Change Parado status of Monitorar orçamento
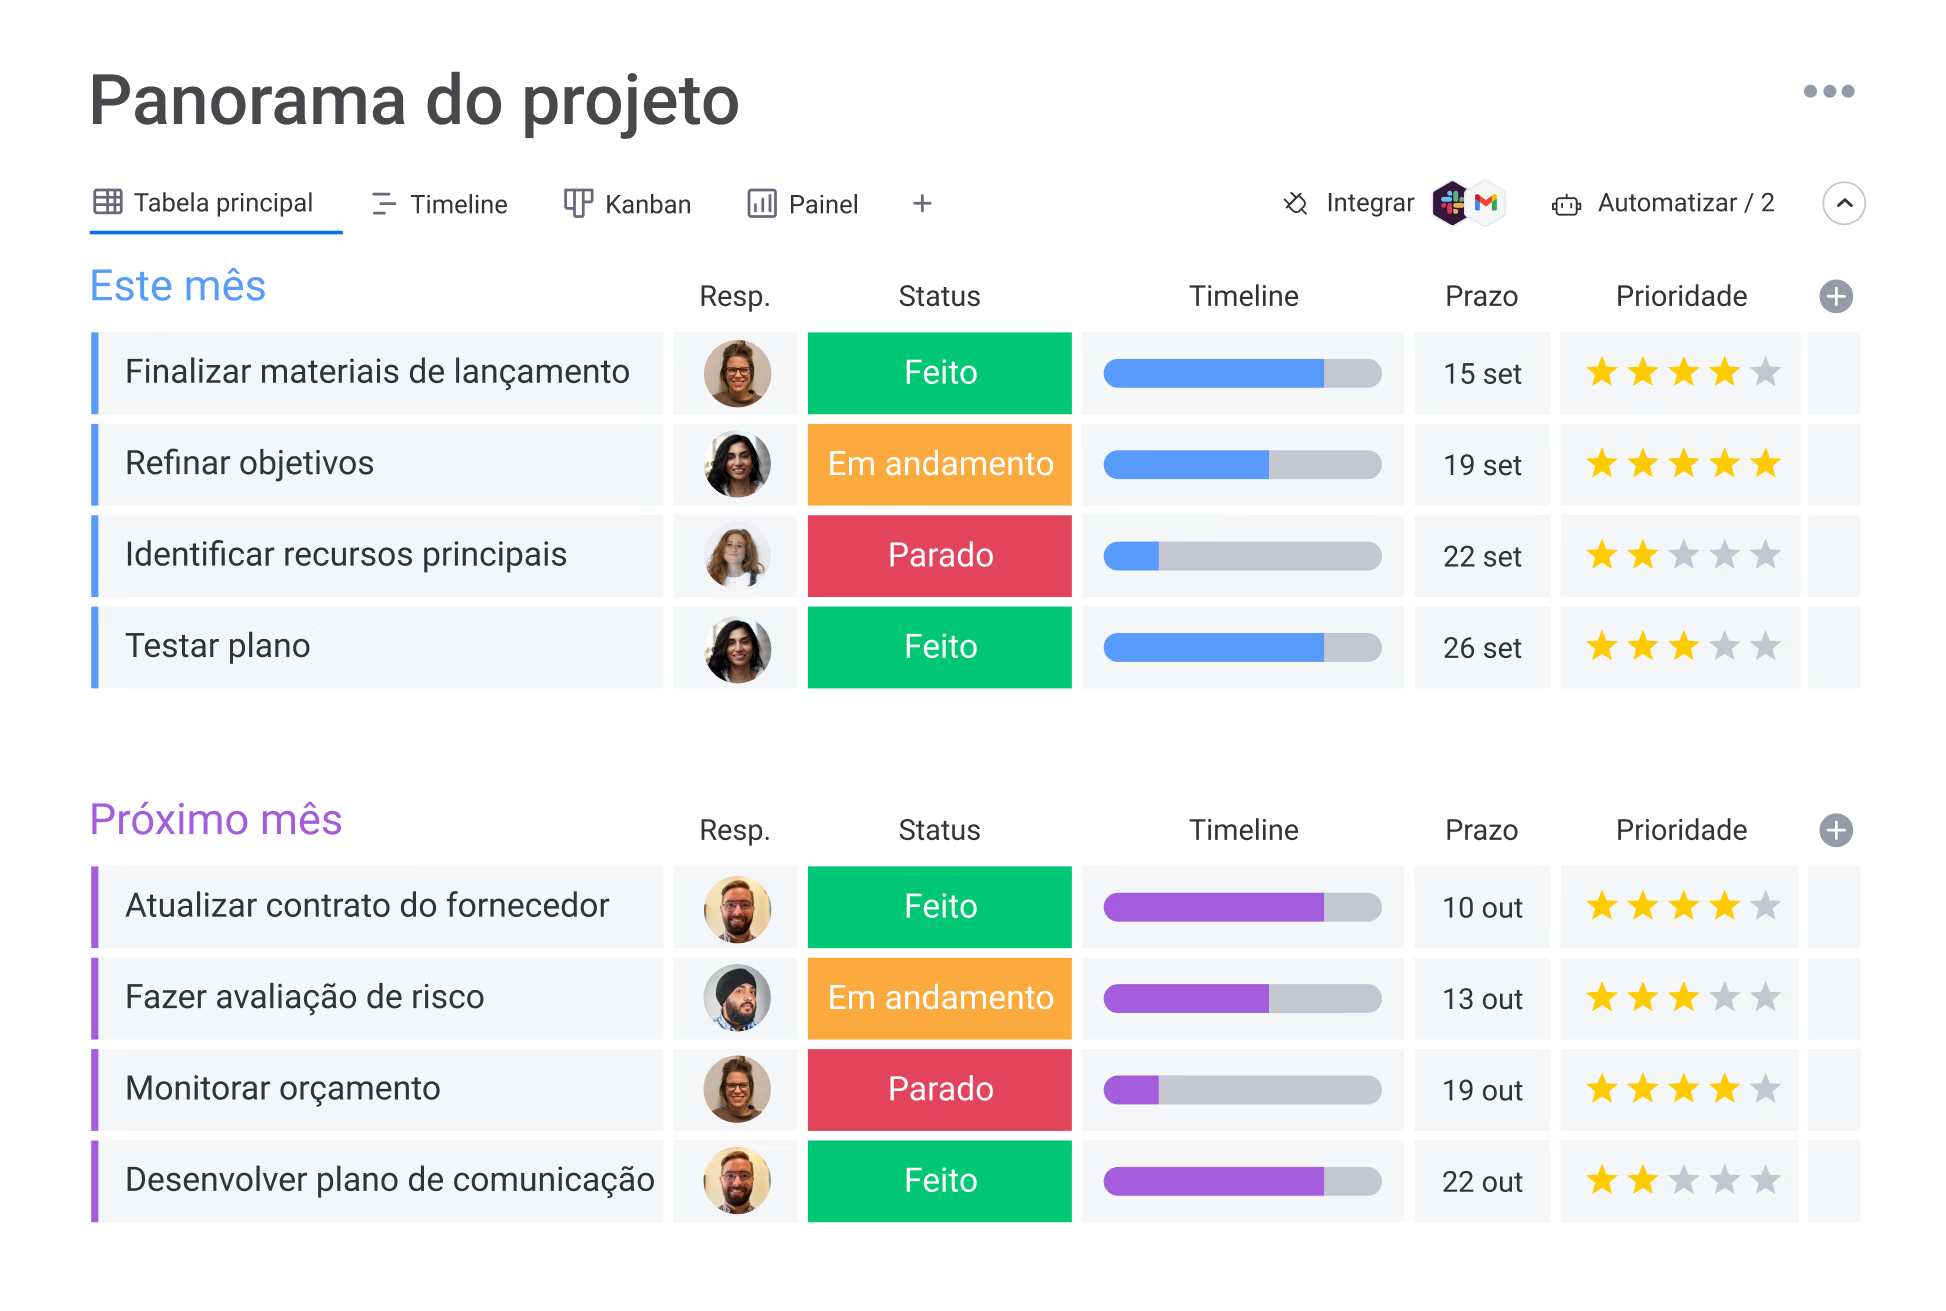The height and width of the screenshot is (1311, 1946). click(x=939, y=1089)
